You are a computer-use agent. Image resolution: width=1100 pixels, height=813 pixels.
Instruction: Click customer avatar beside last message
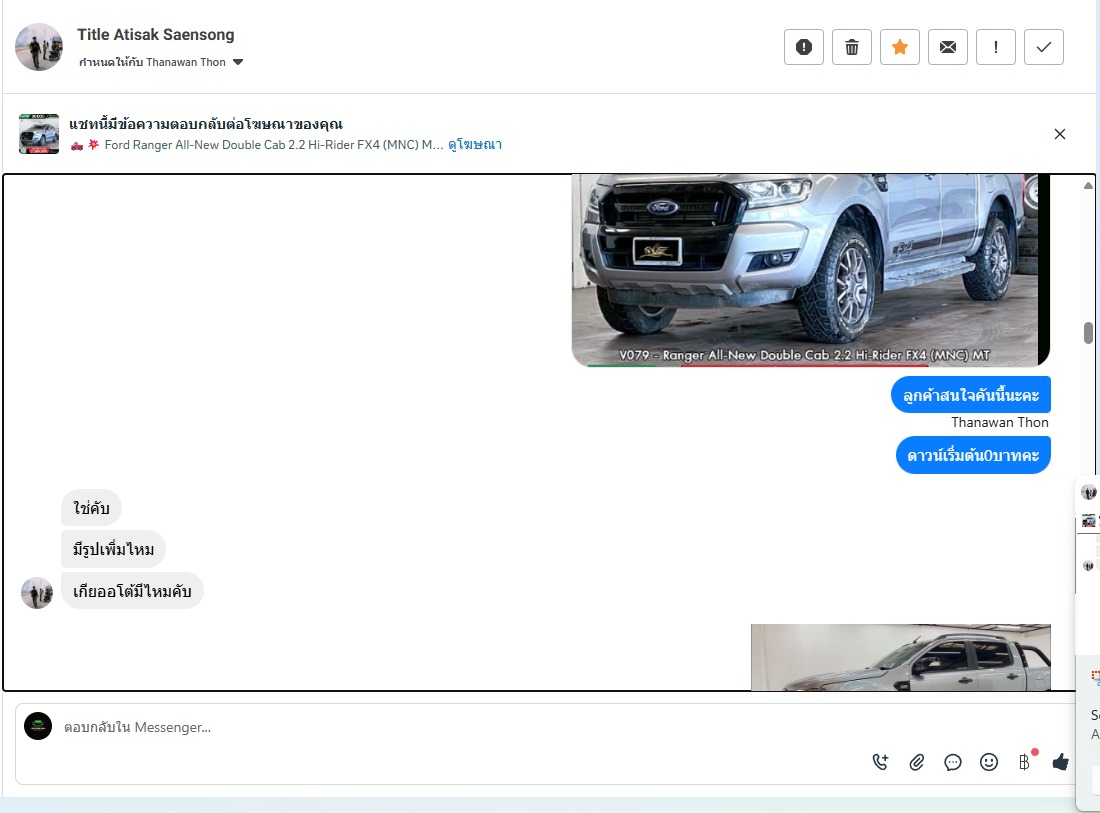(37, 593)
